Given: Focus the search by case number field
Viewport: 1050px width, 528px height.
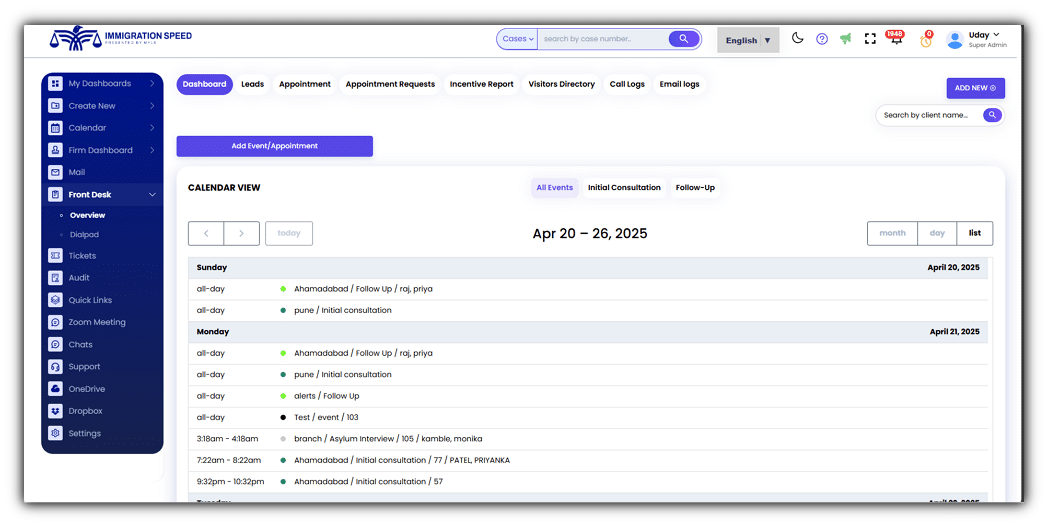Looking at the screenshot, I should click(605, 39).
